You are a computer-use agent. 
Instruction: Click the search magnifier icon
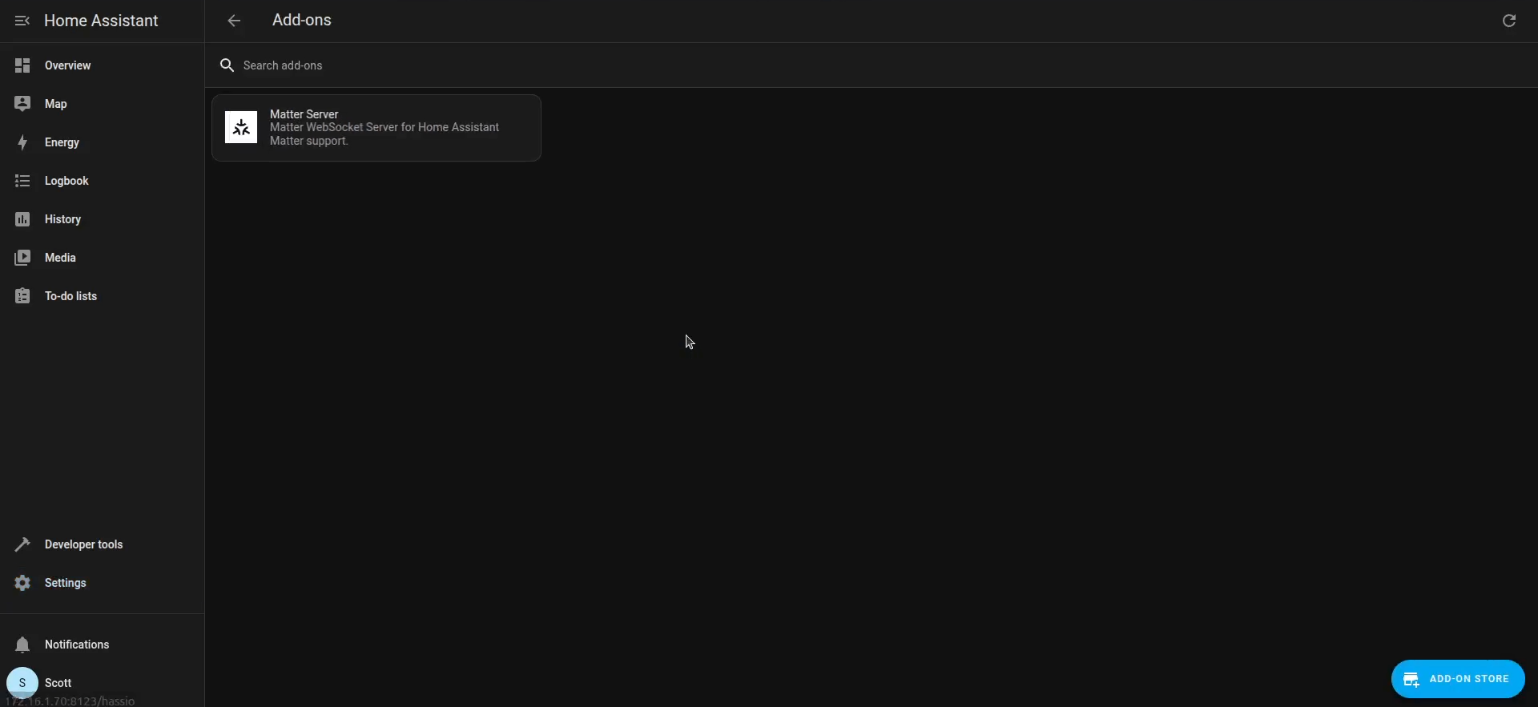(x=227, y=66)
